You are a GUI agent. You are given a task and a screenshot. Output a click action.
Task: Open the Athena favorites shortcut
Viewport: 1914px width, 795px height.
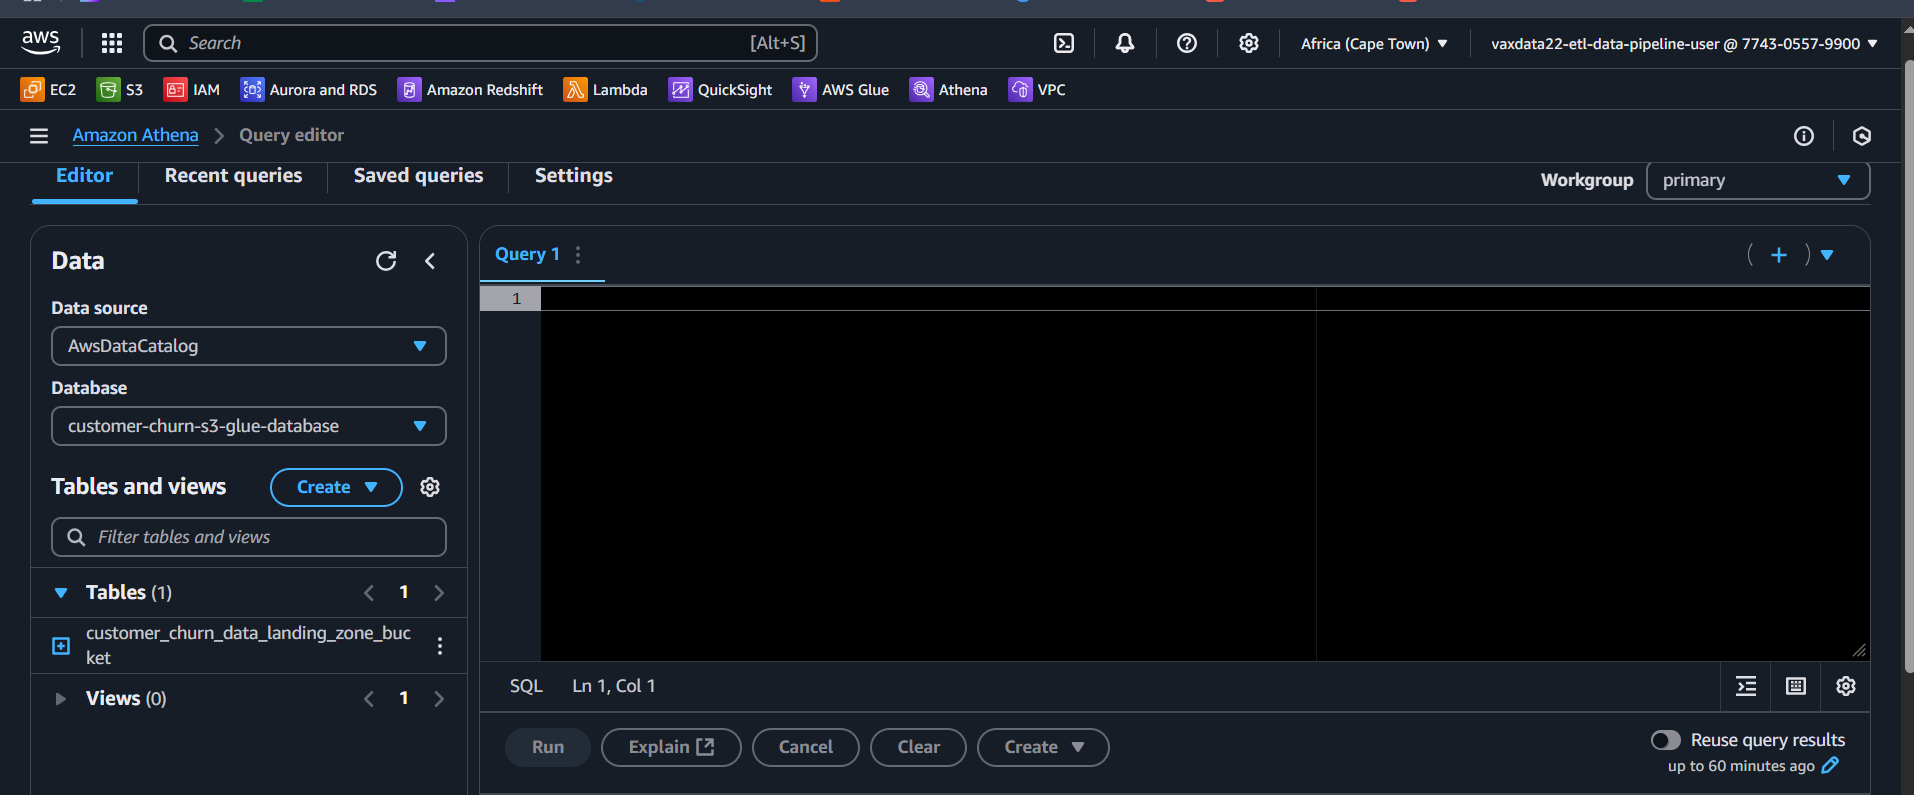tap(948, 90)
